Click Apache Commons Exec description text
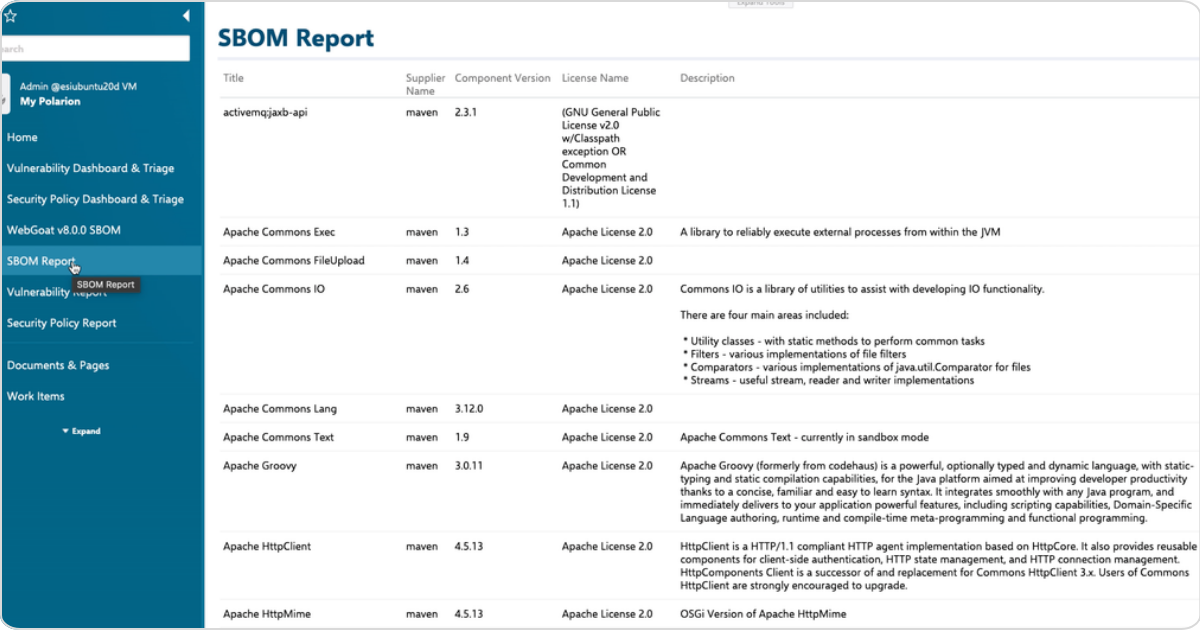 (840, 232)
